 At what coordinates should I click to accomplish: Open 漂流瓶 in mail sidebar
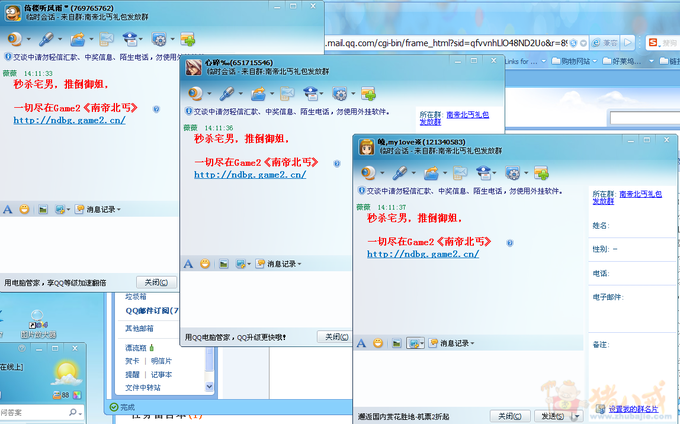136,348
